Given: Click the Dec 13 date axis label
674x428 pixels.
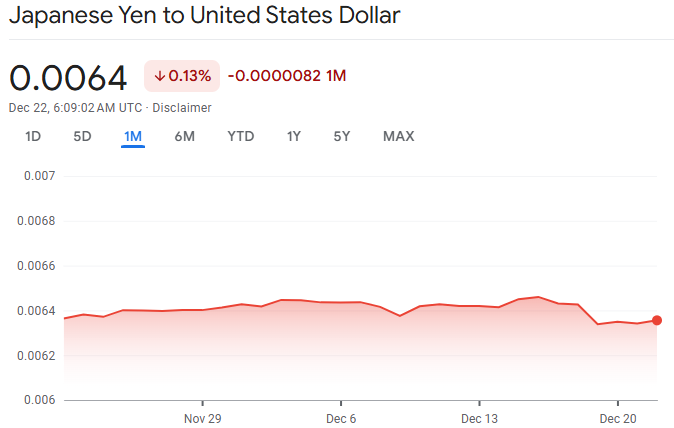Looking at the screenshot, I should tap(480, 417).
